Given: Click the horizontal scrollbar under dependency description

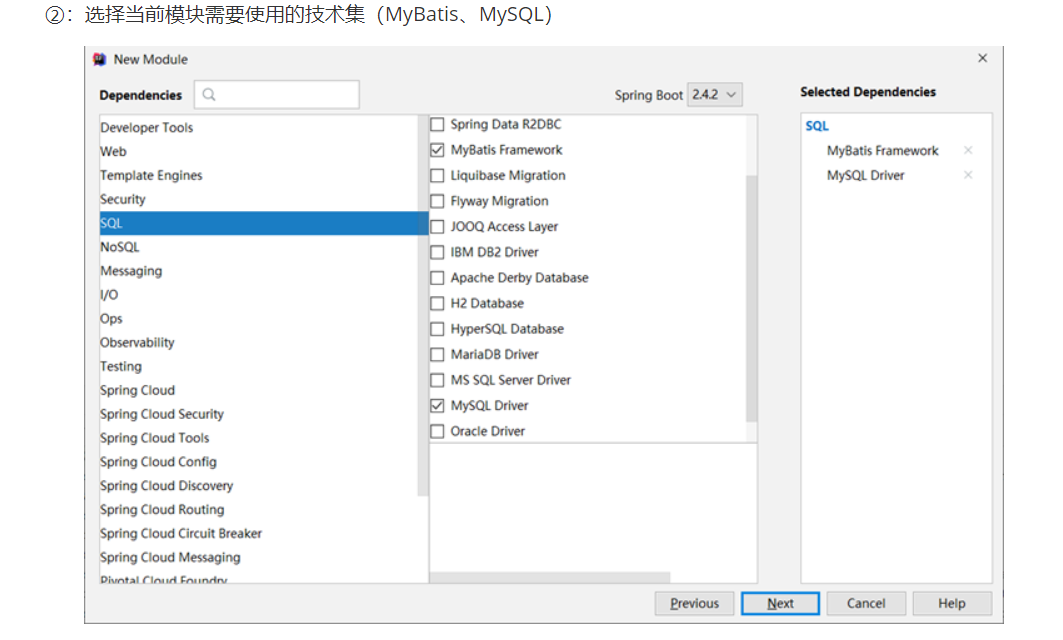Looking at the screenshot, I should (x=550, y=577).
